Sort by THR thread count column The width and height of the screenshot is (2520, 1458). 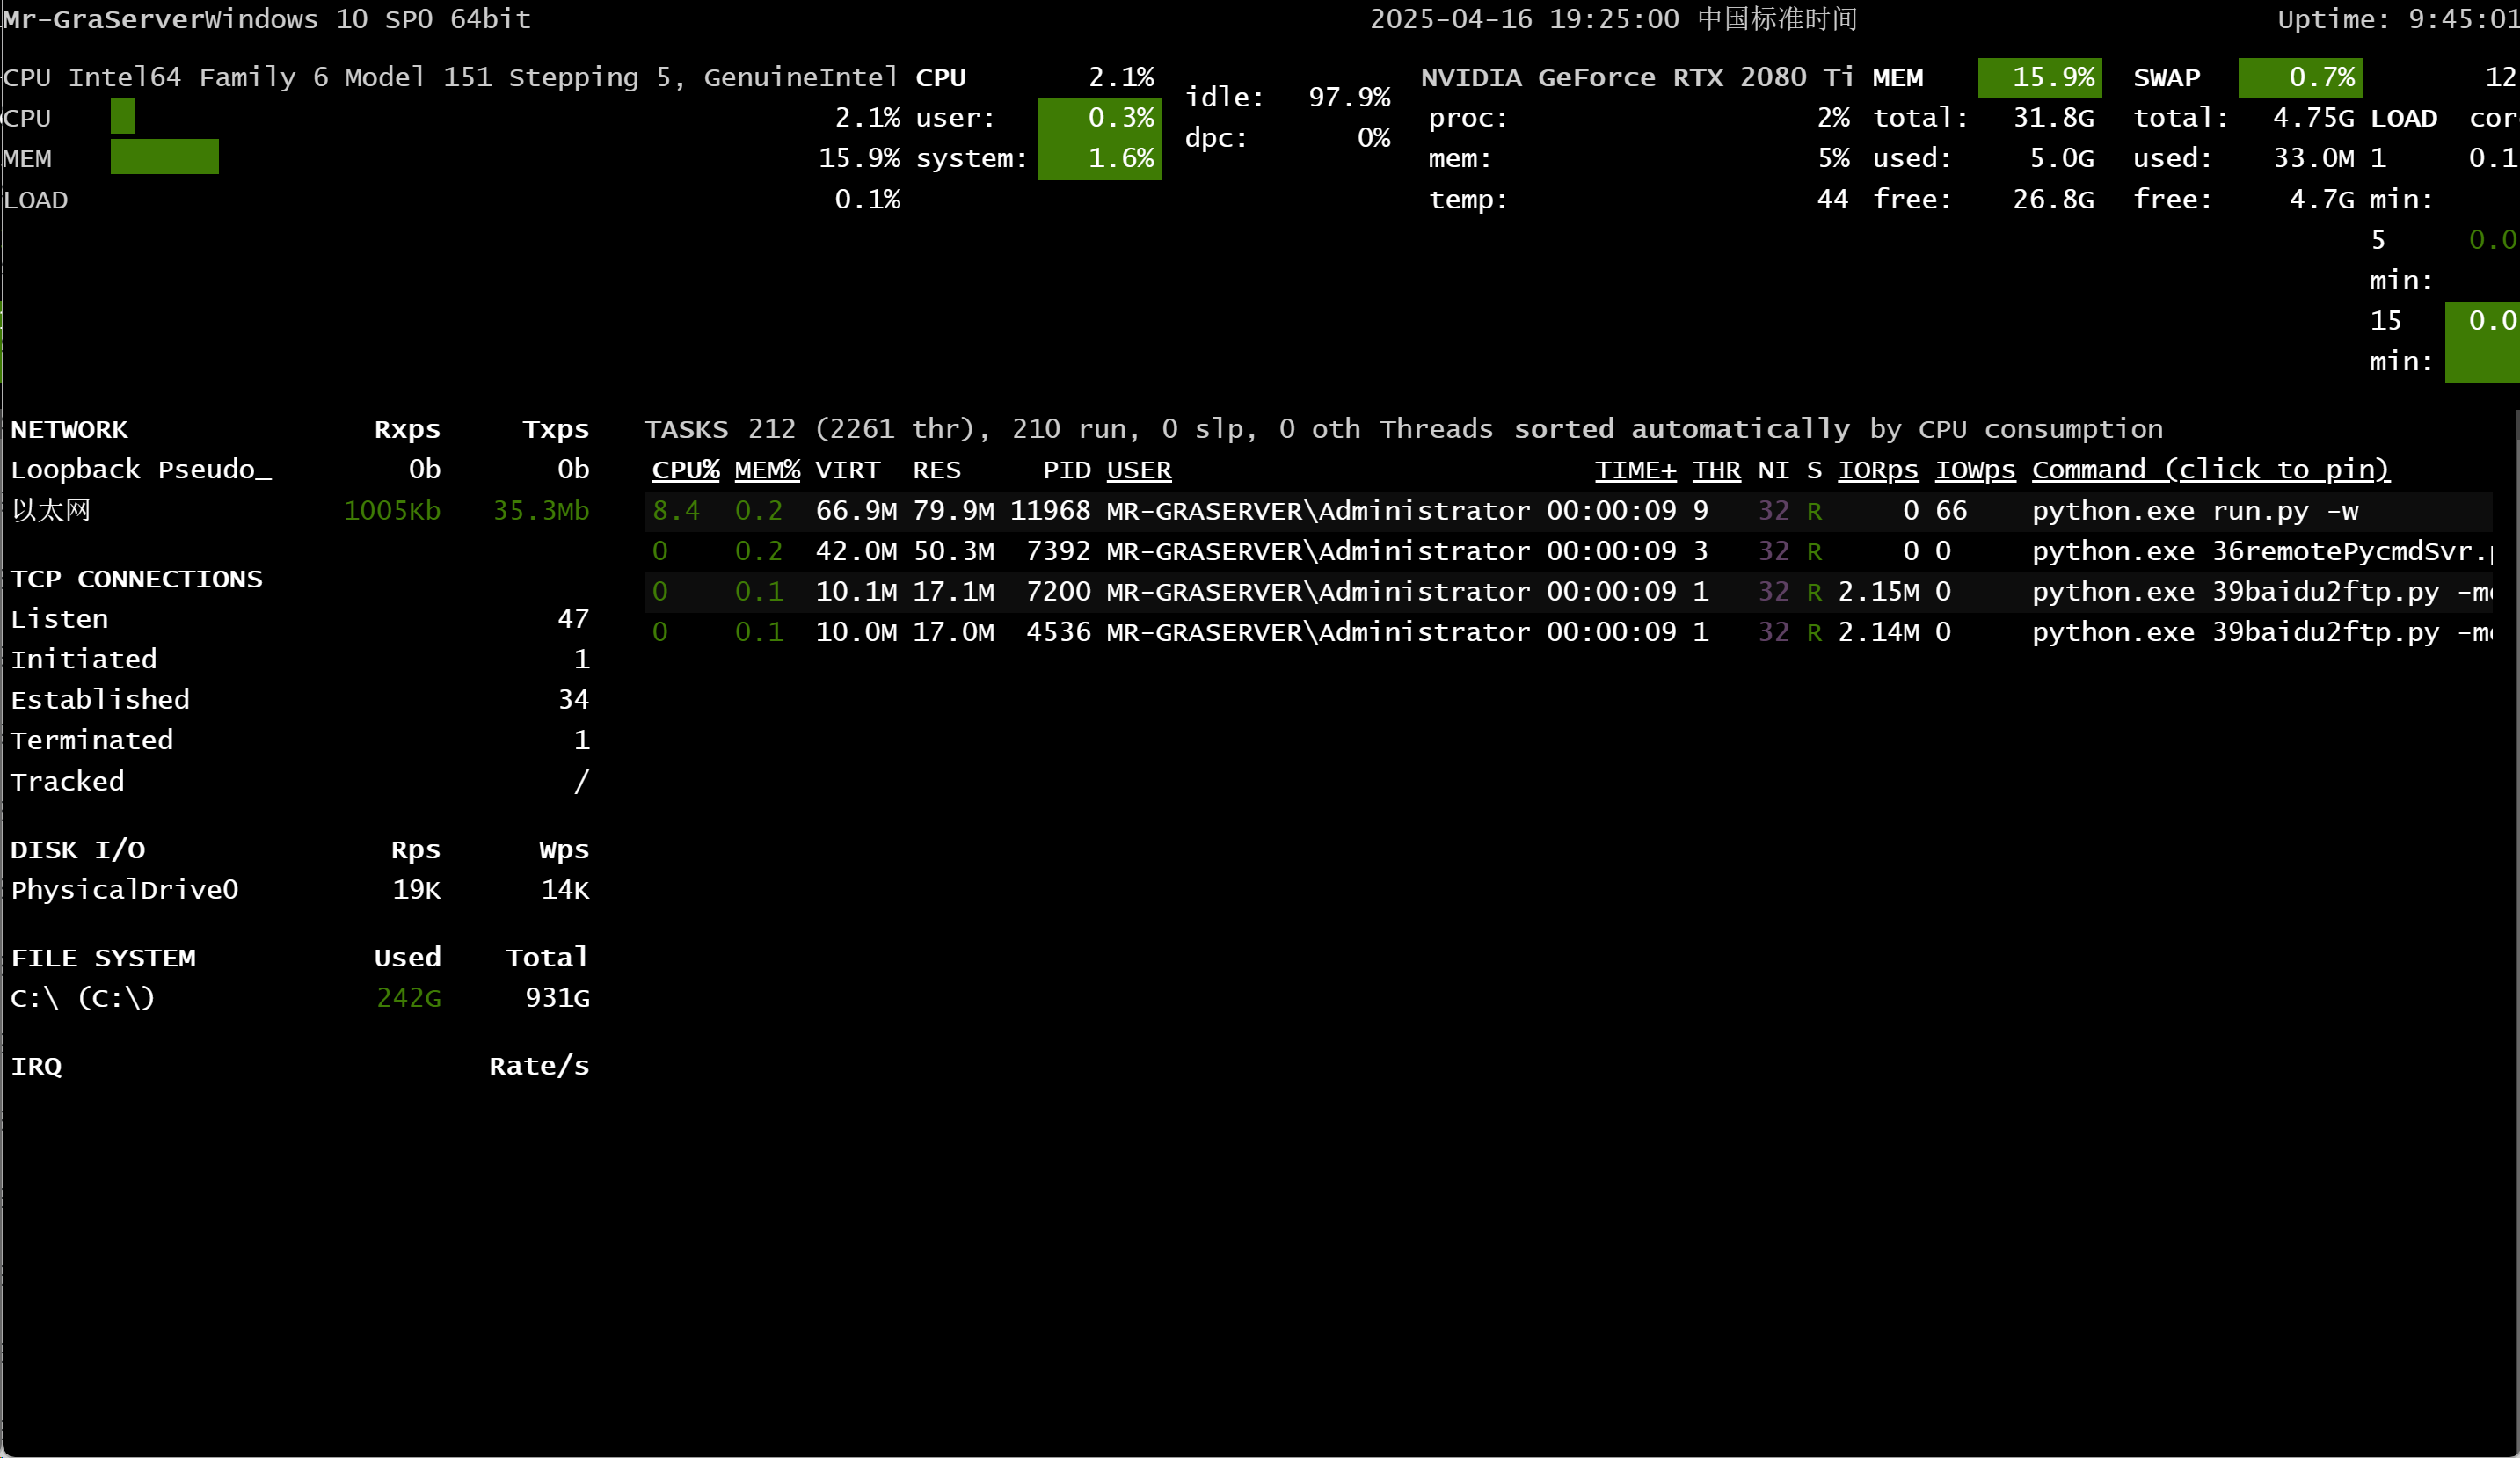point(1716,470)
